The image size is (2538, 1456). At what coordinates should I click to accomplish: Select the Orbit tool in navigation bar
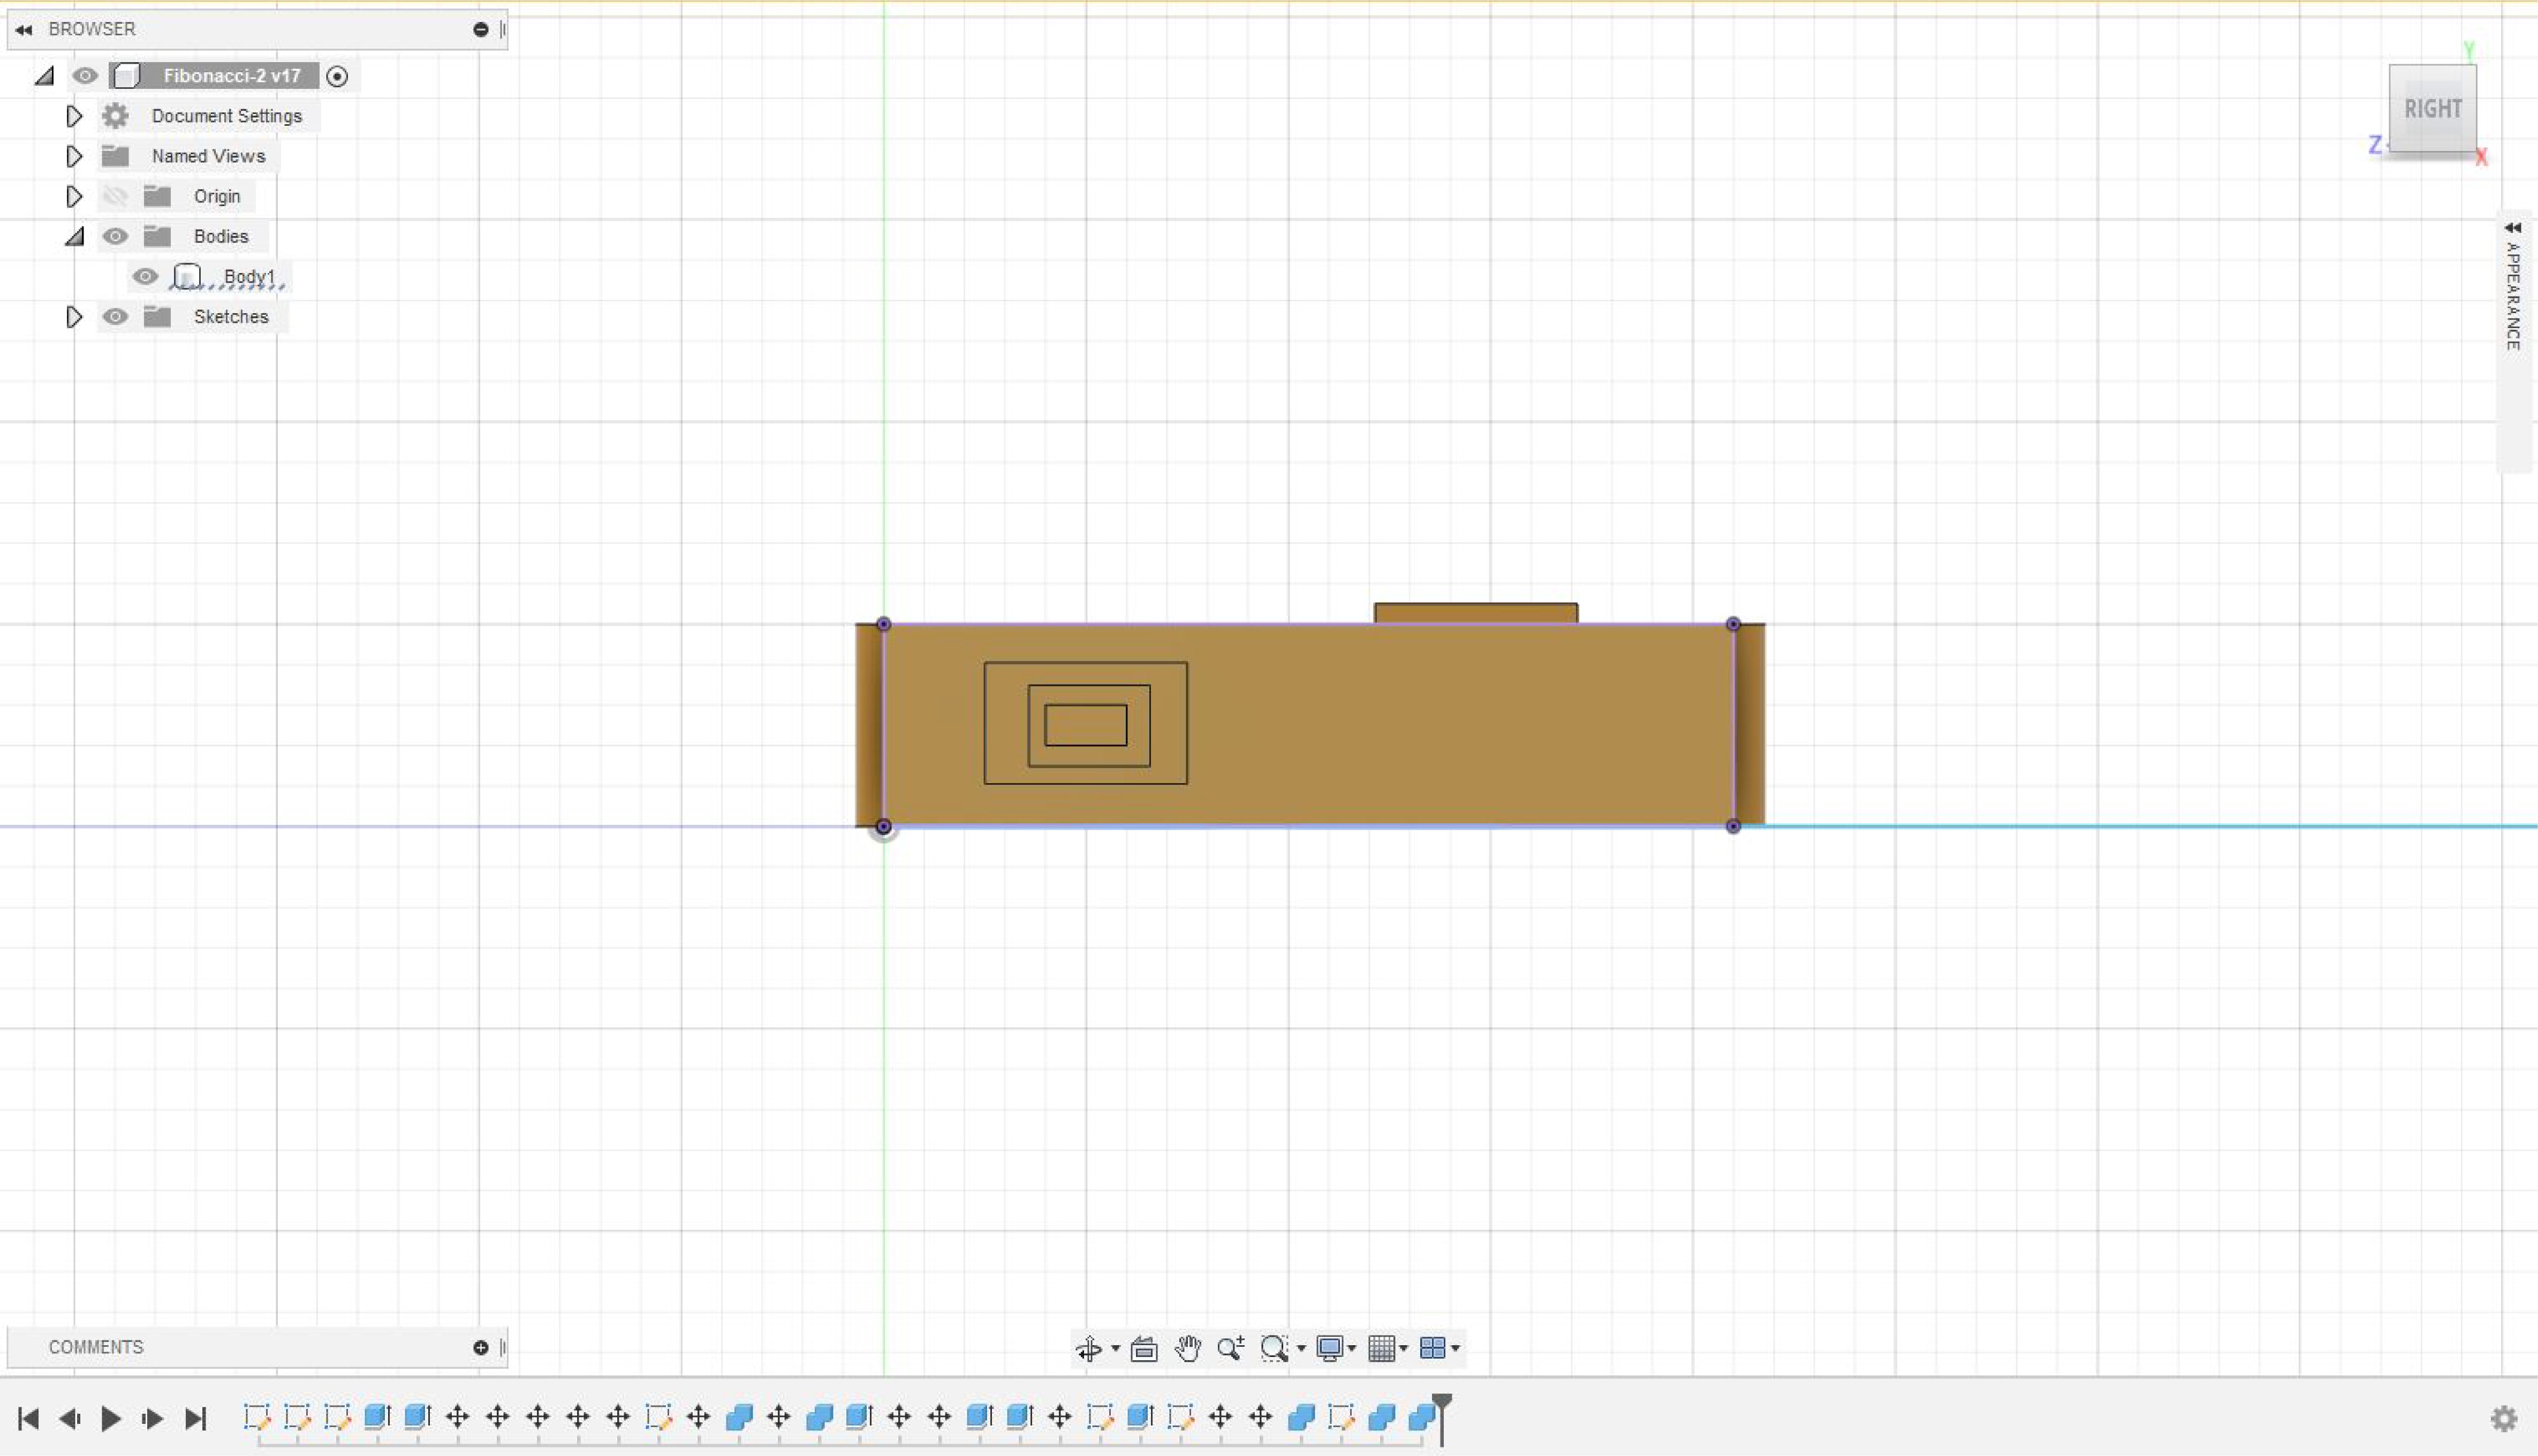[x=1089, y=1349]
